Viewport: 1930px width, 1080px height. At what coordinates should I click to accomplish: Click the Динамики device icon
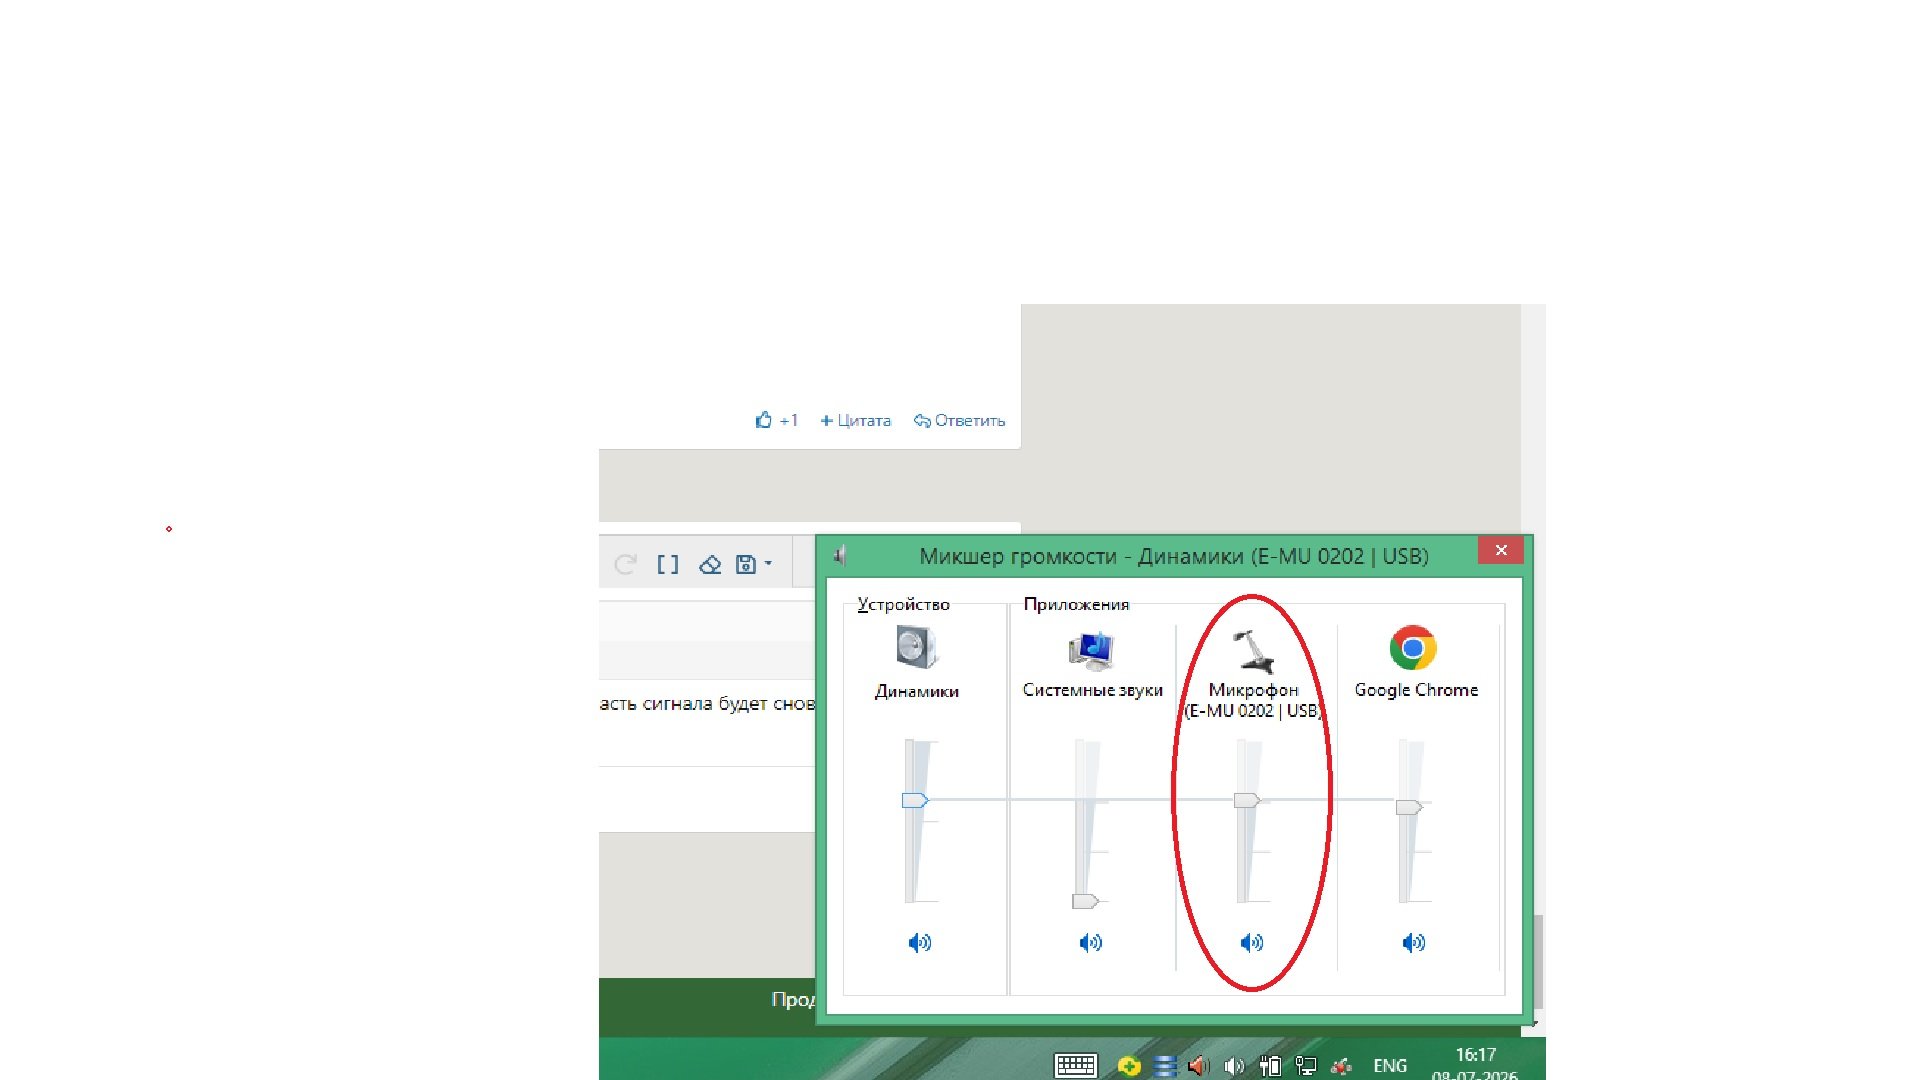917,648
